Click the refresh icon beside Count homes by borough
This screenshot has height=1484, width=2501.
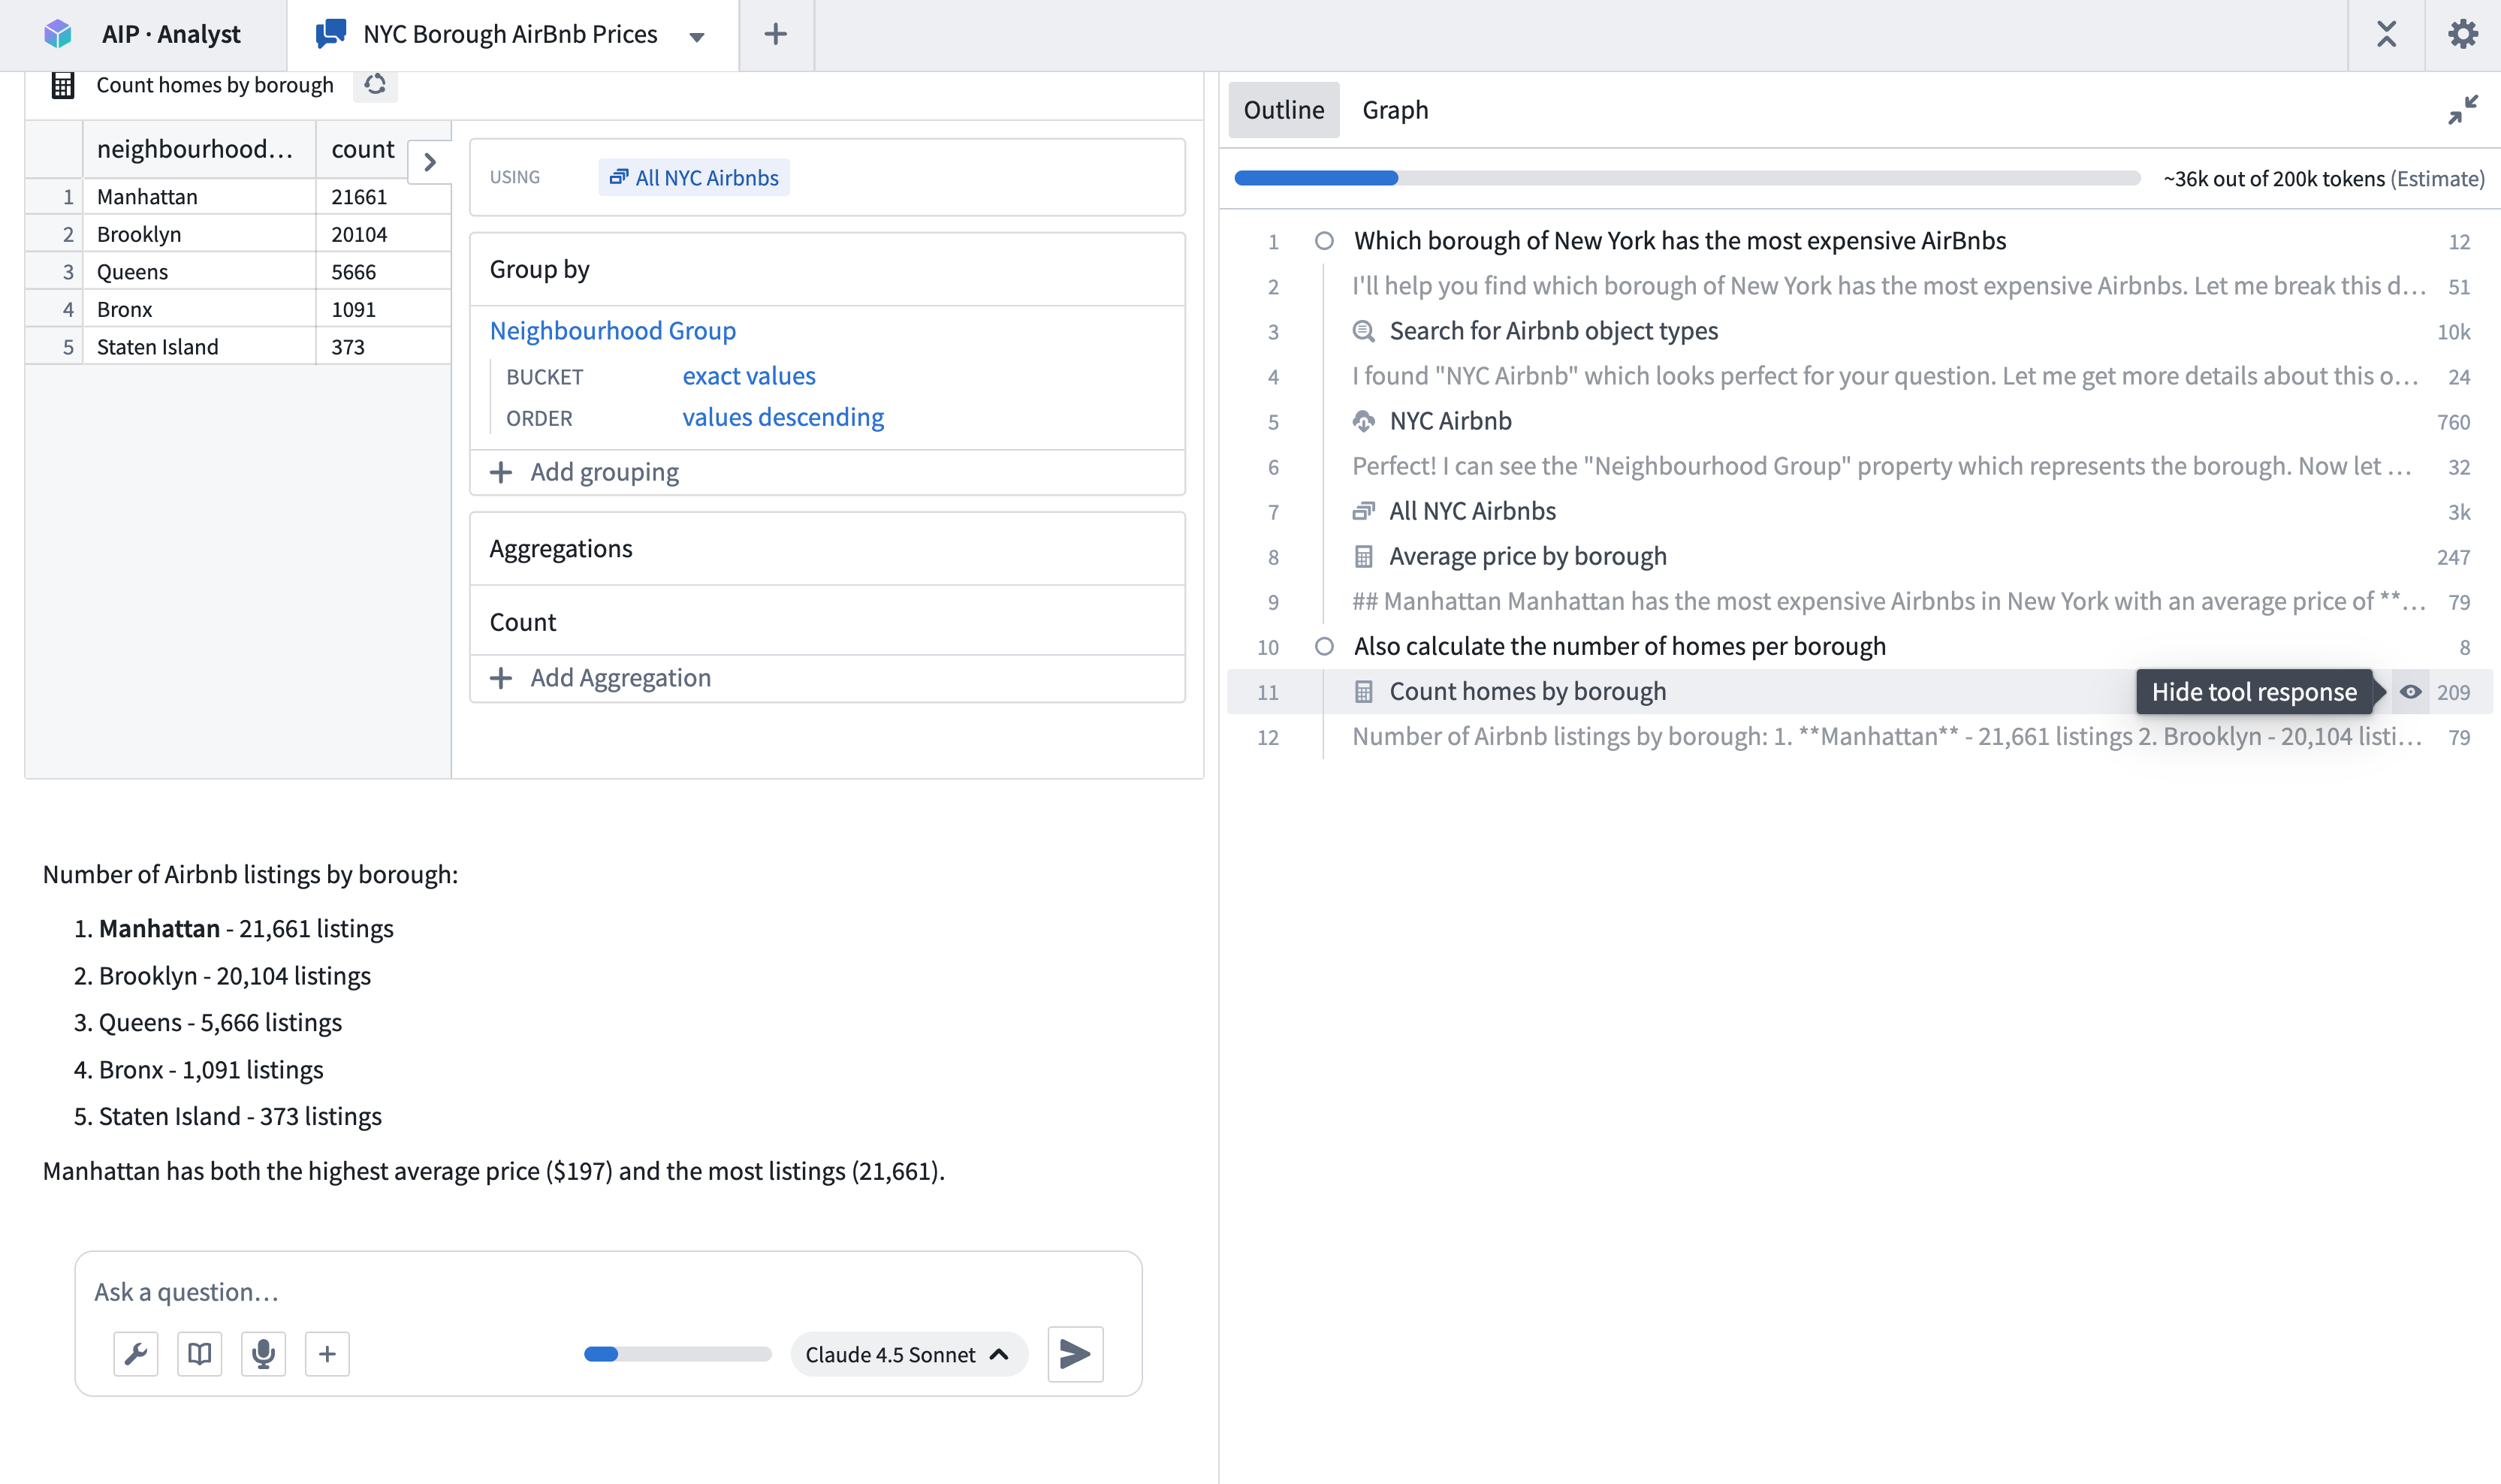click(x=375, y=85)
